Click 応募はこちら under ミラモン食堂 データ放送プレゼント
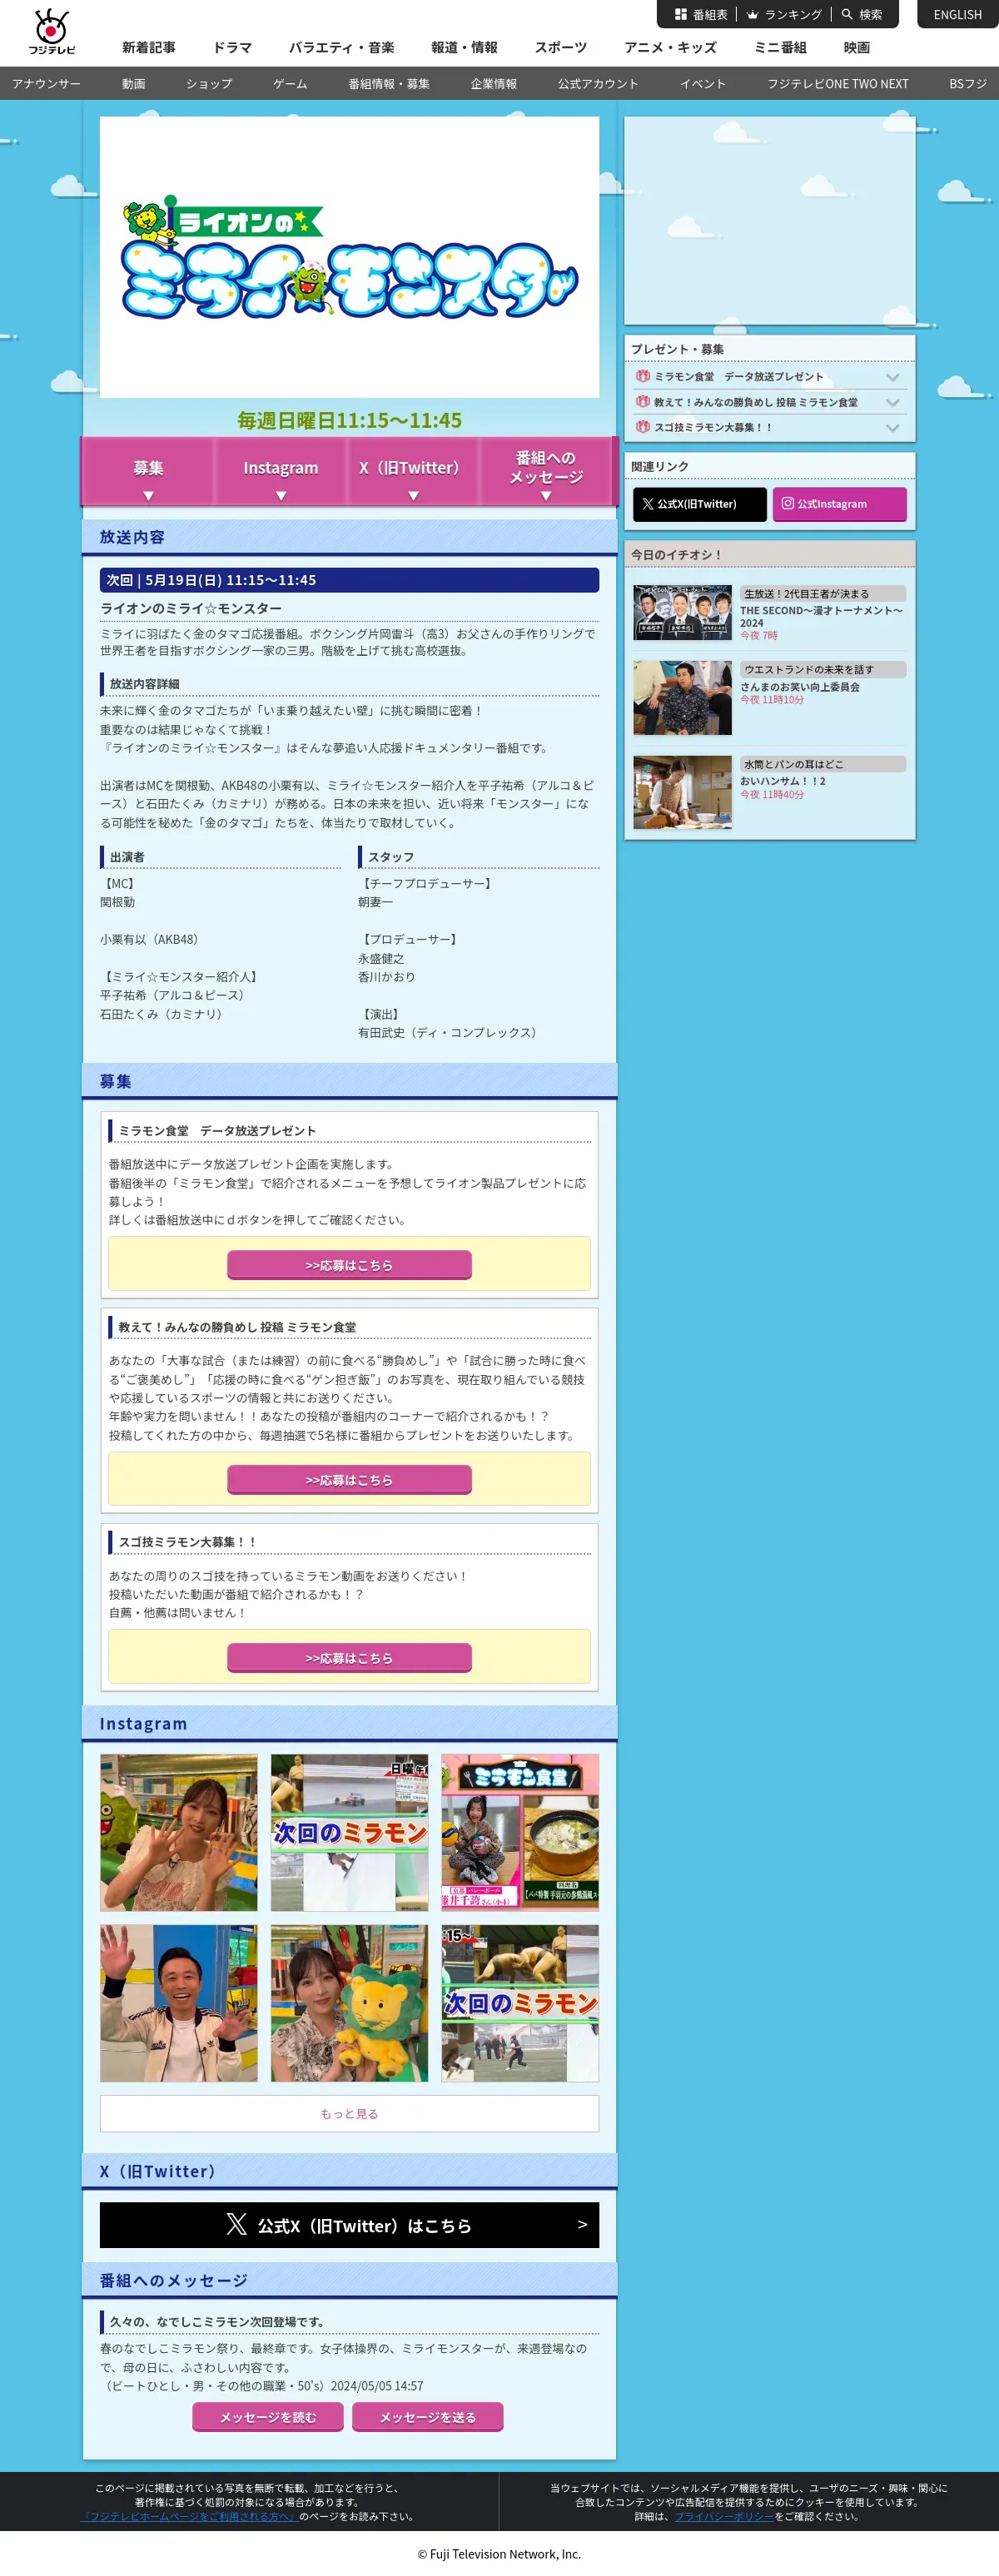999x2576 pixels. pos(349,1265)
